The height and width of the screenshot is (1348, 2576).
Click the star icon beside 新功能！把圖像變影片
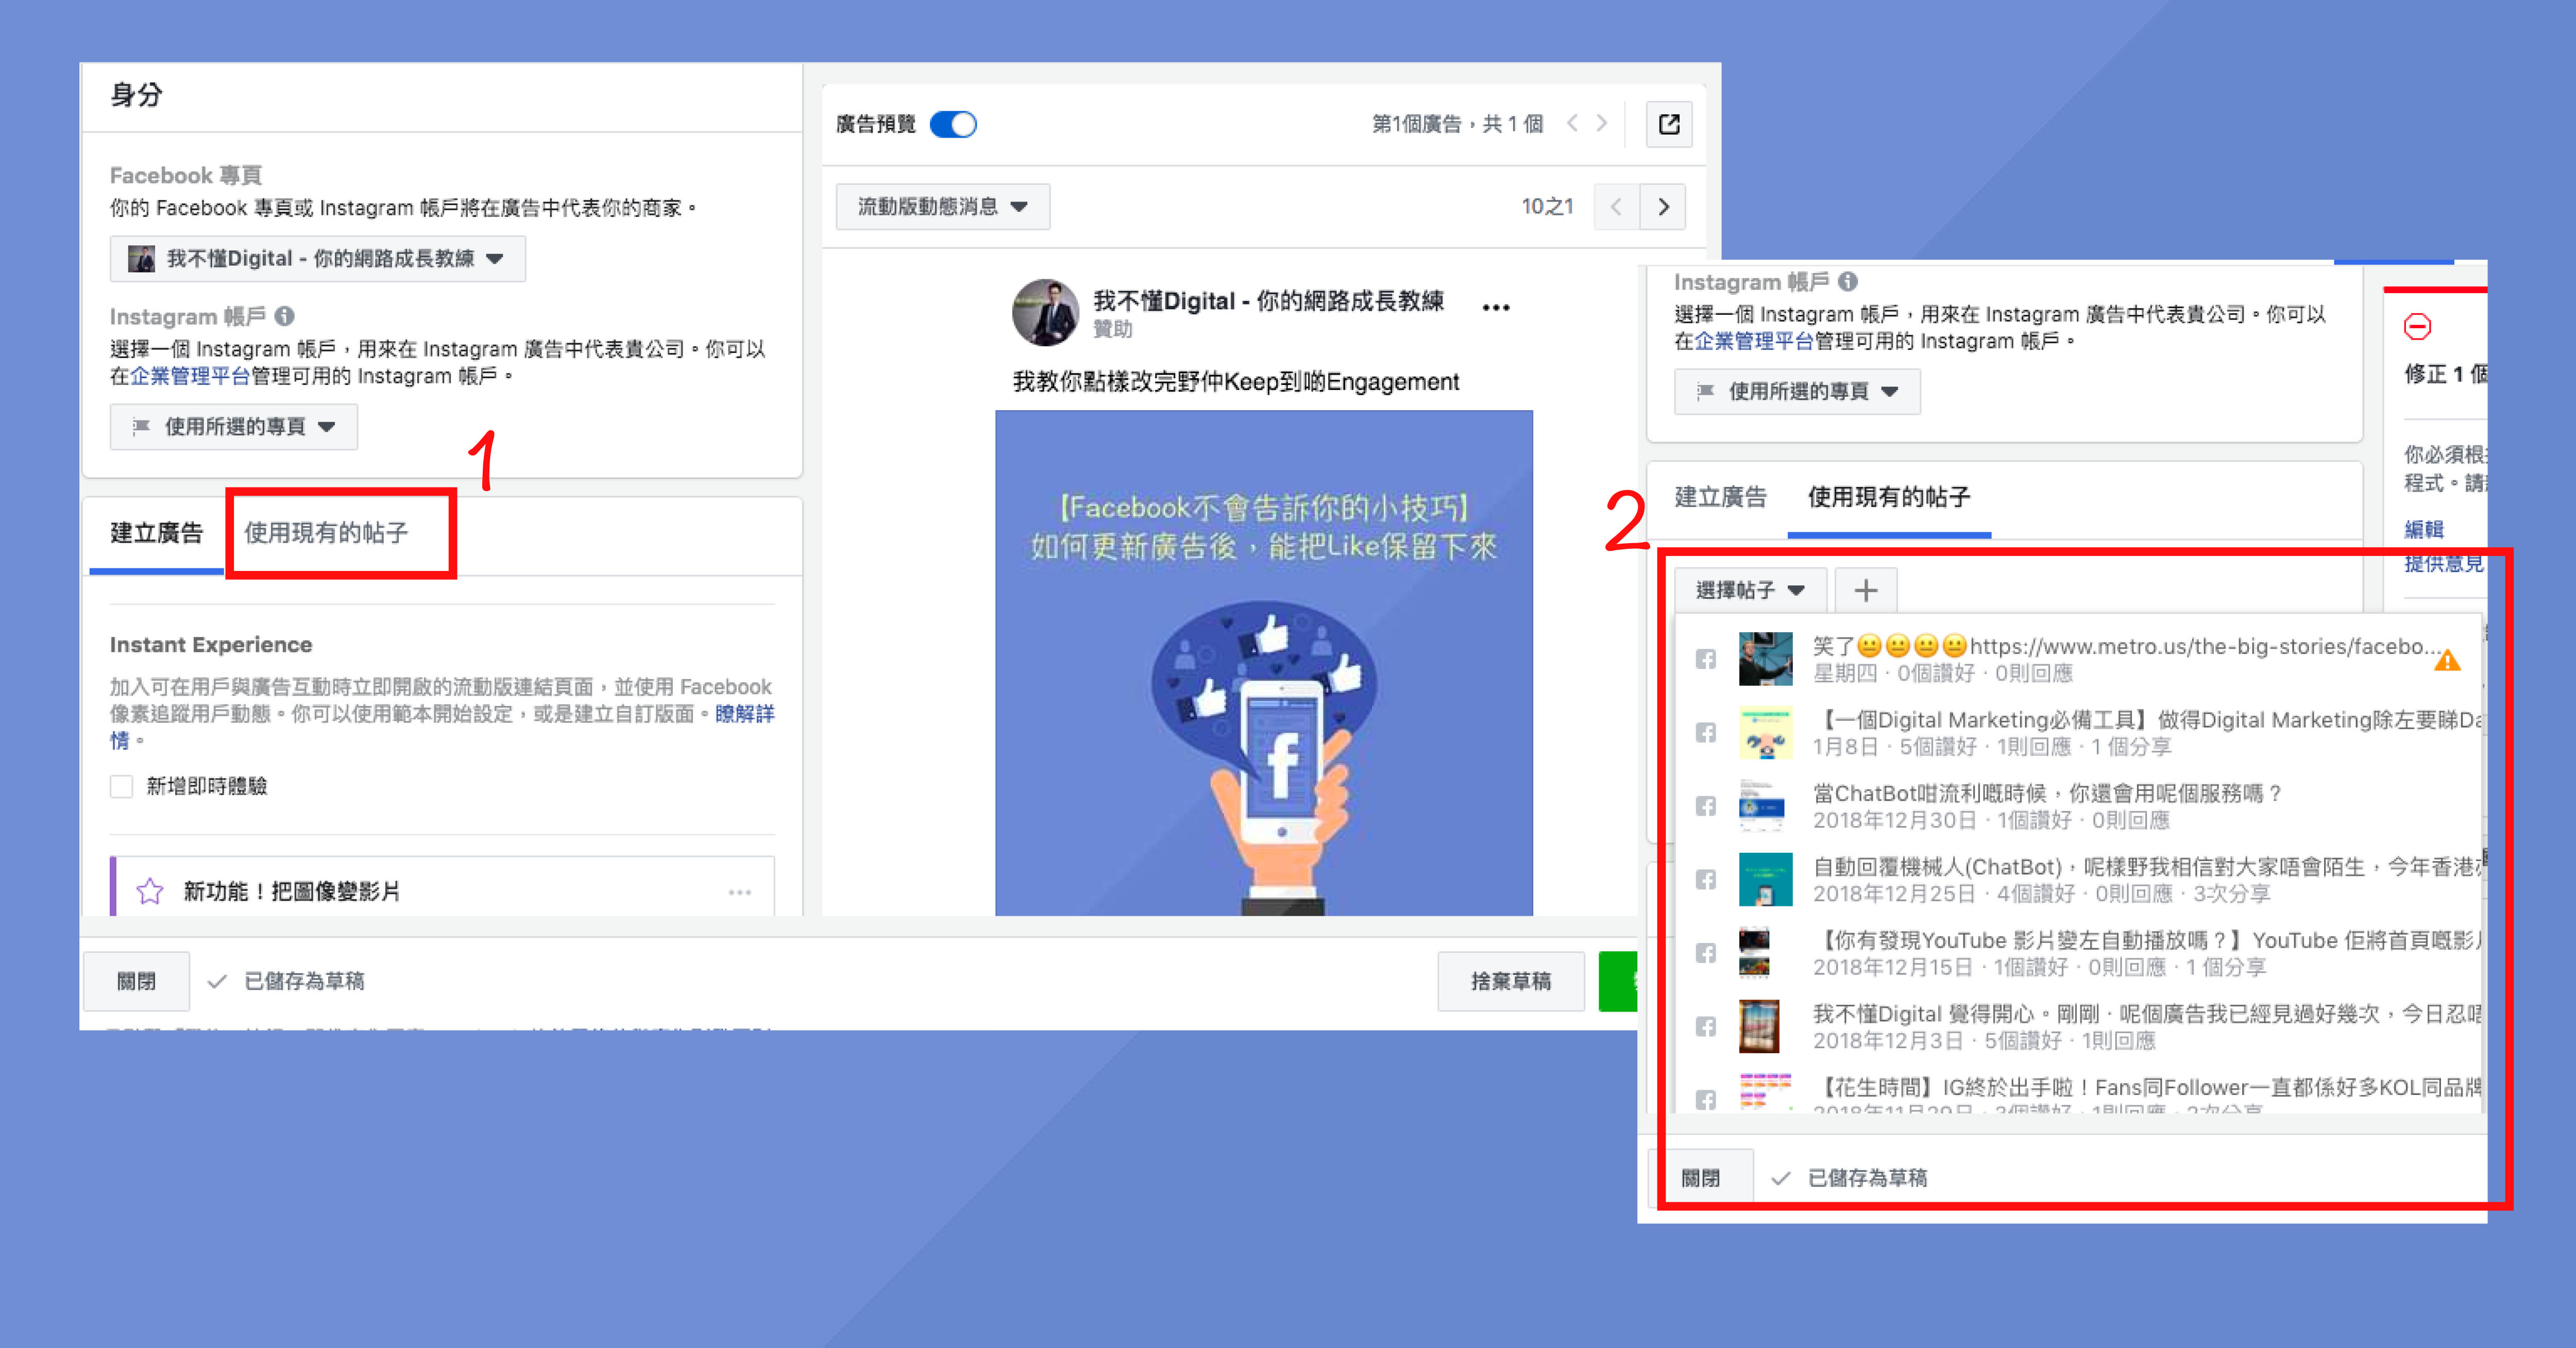point(150,891)
